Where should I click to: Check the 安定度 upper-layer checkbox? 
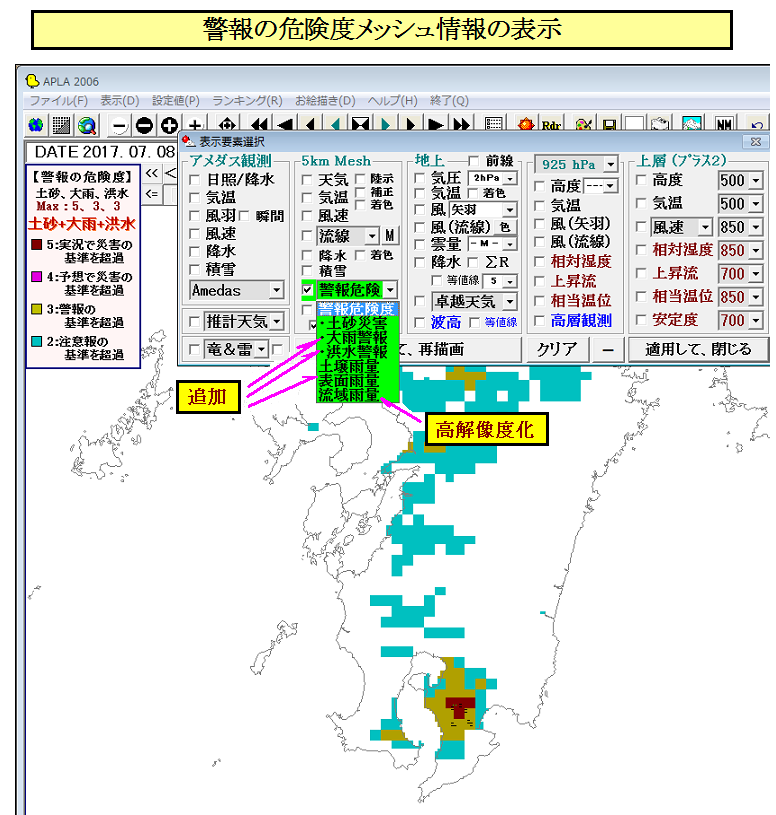click(641, 320)
